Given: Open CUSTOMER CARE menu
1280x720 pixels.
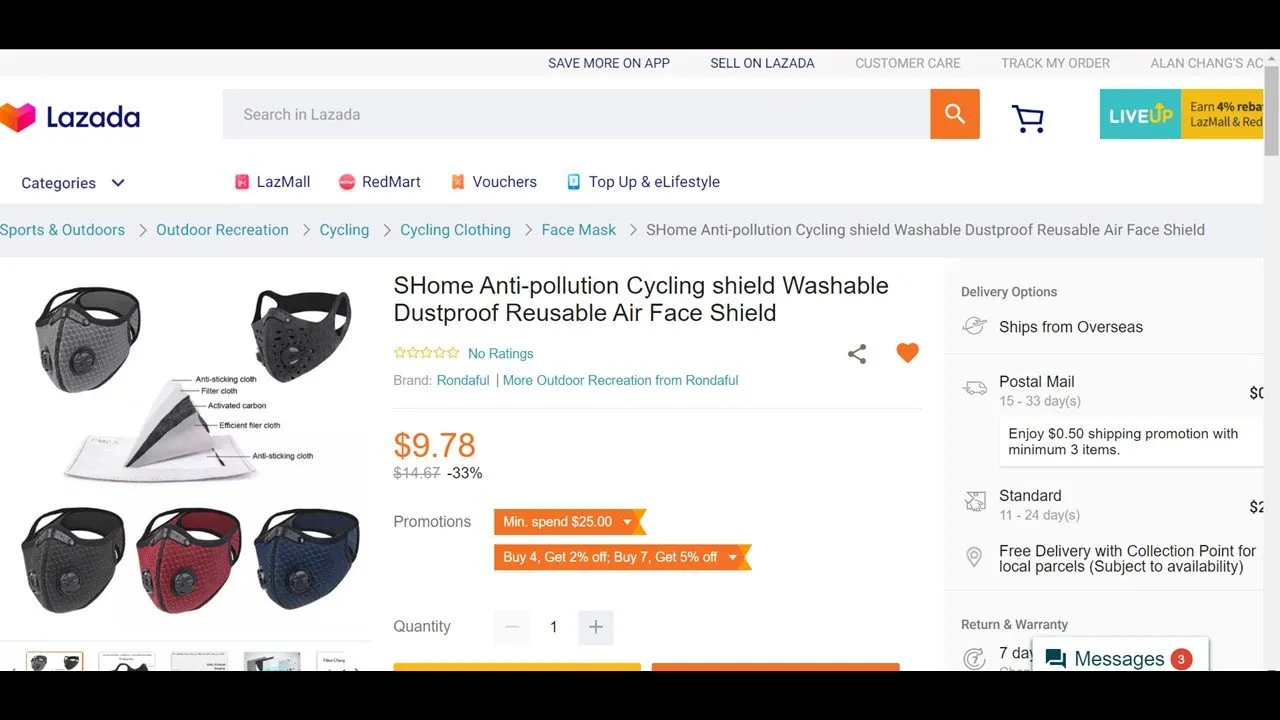Looking at the screenshot, I should coord(908,63).
